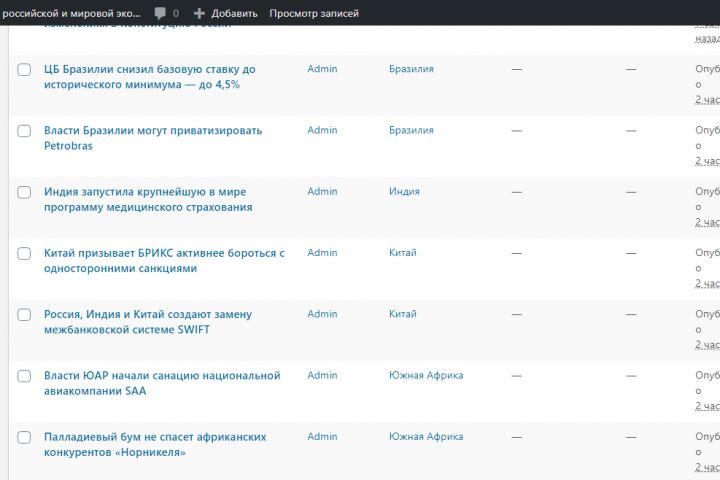The width and height of the screenshot is (720, 480).
Task: Open the Просмотр записей menu item
Action: pos(314,13)
